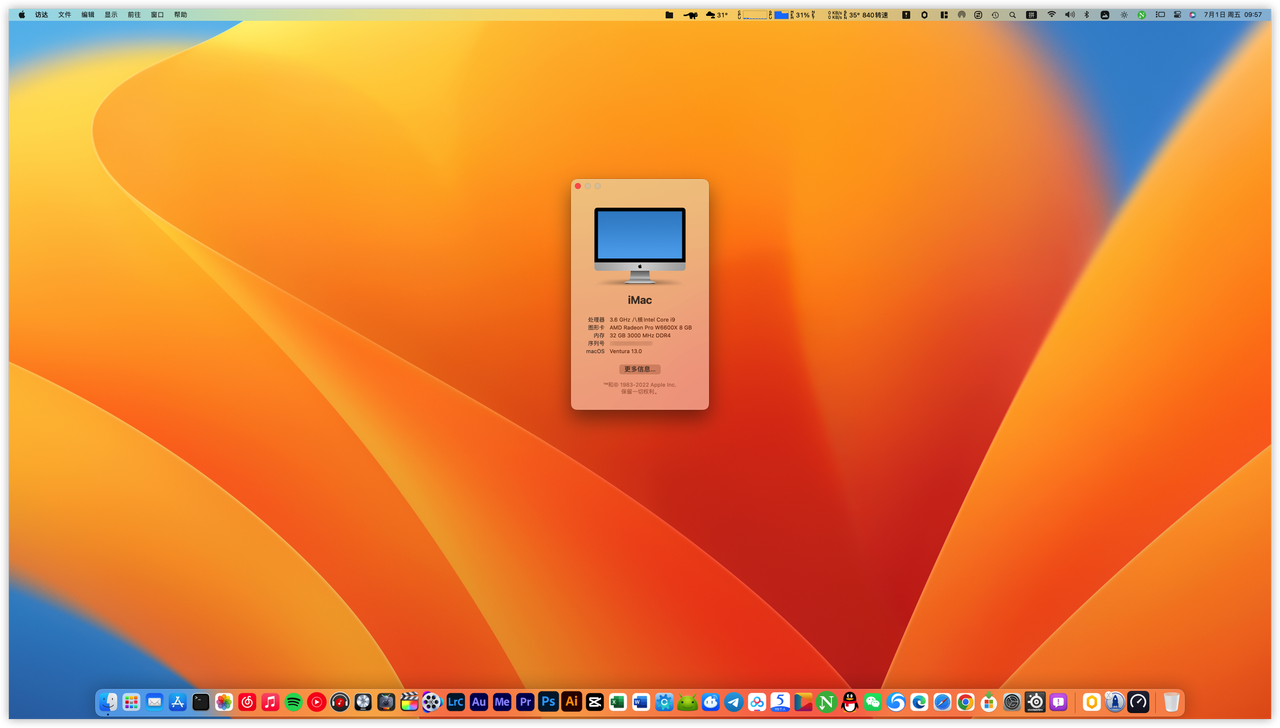The image size is (1280, 728).
Task: Open the 文件 menu
Action: tap(65, 15)
